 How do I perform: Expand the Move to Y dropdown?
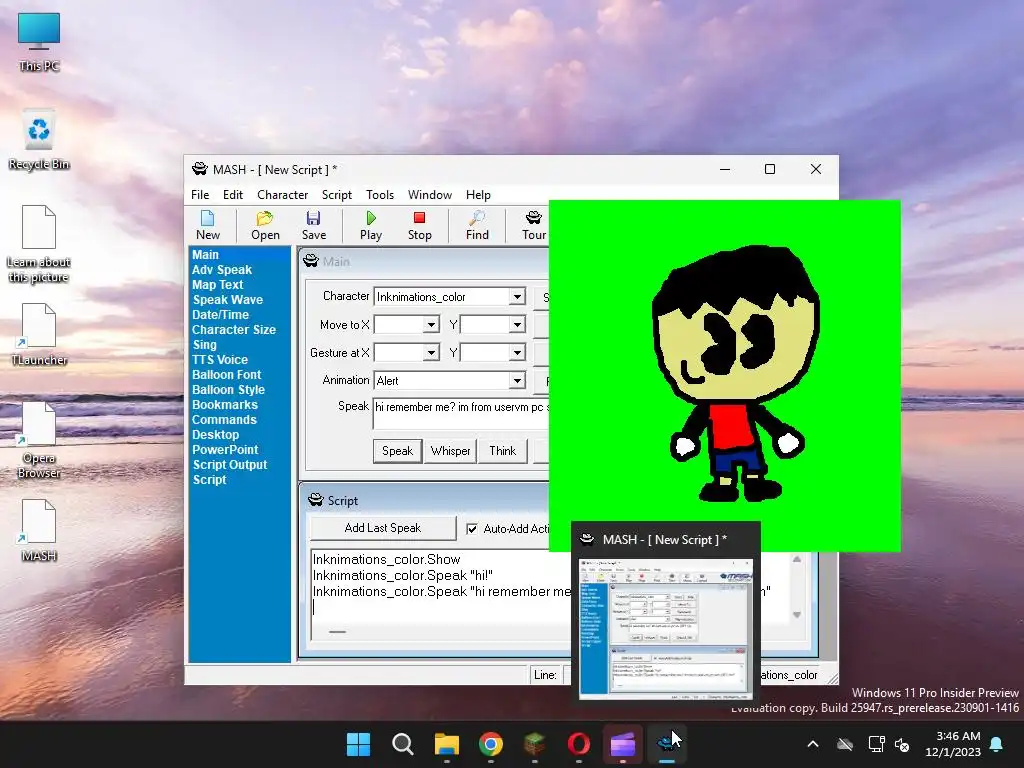(x=517, y=325)
